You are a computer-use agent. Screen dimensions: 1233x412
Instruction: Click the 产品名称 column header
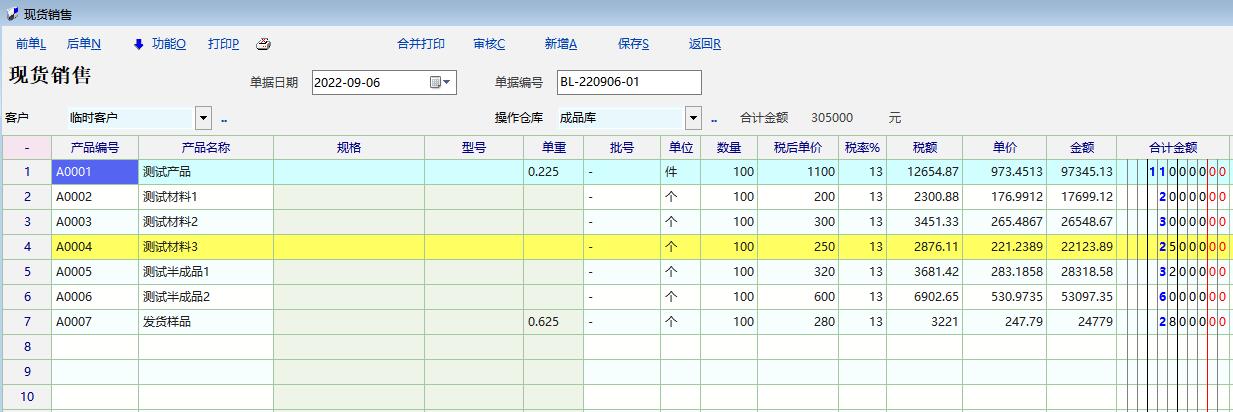[206, 148]
